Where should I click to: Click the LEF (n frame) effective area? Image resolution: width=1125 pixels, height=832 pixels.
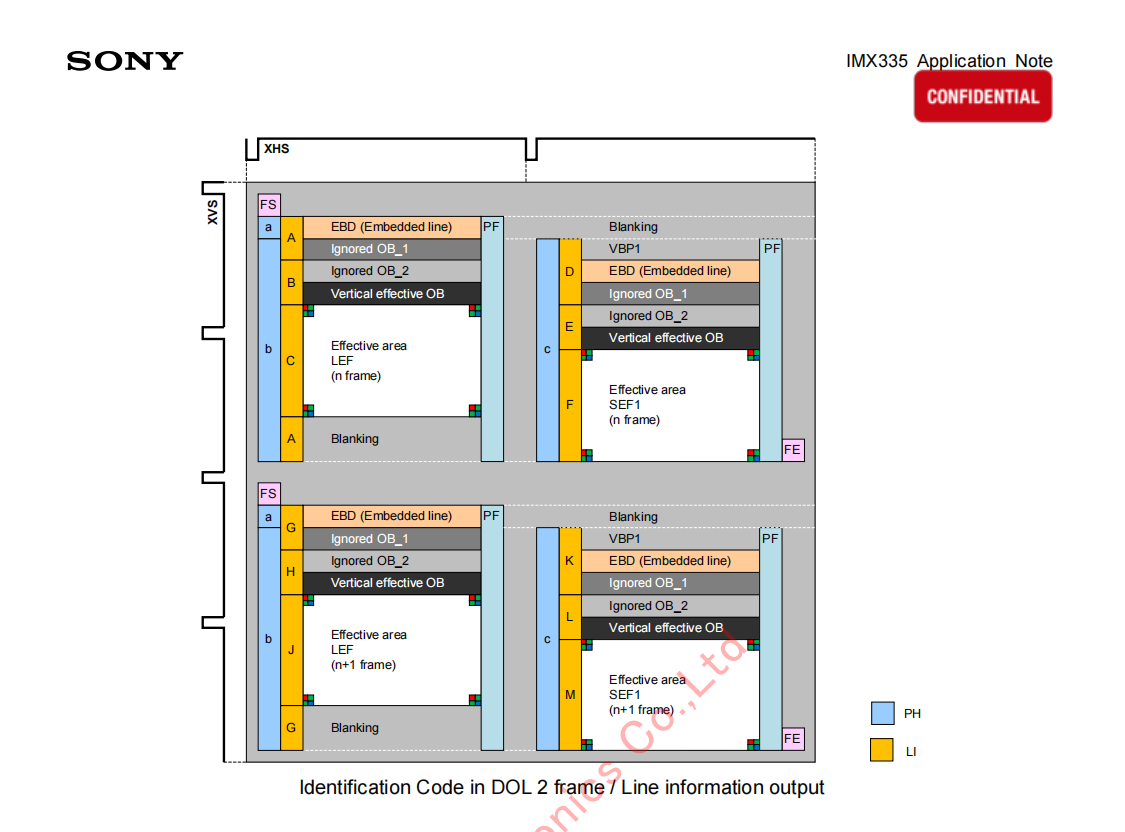[x=392, y=361]
